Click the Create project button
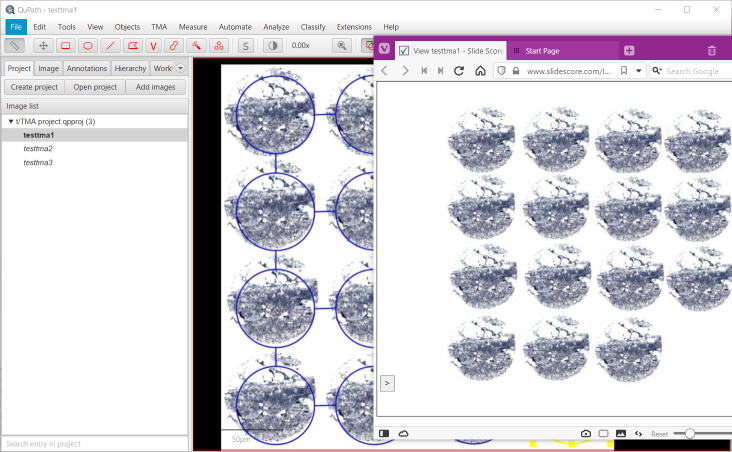This screenshot has width=732, height=452. pyautogui.click(x=35, y=87)
